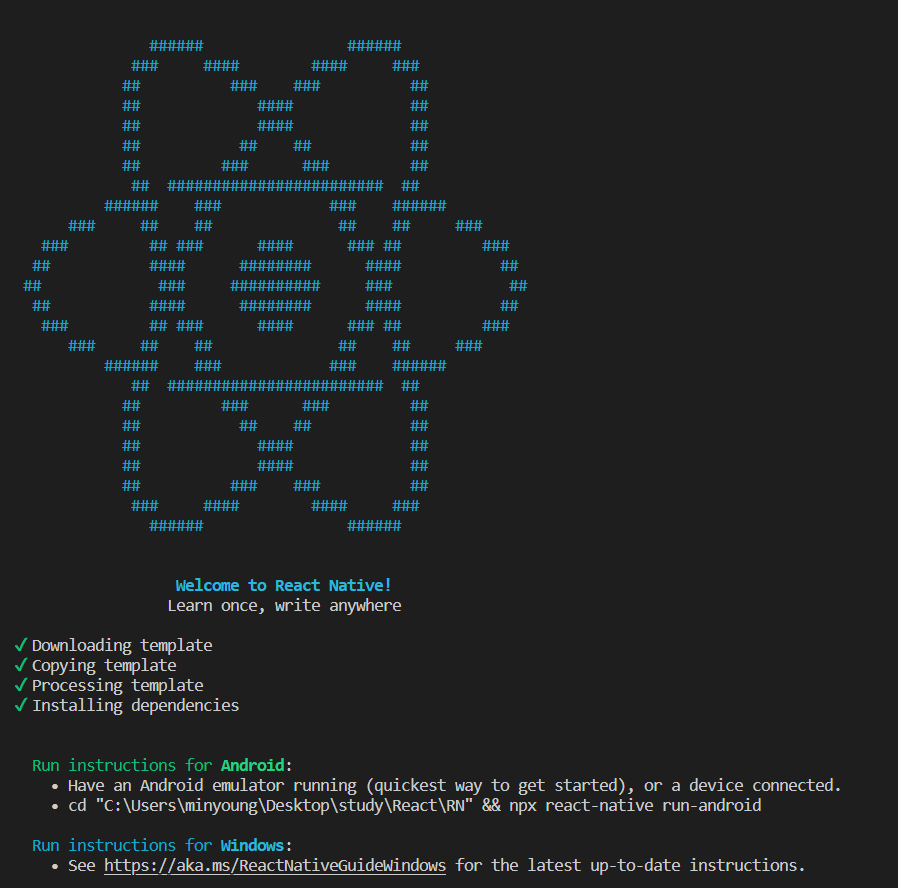
Task: Click the "Run instructions for Windows" heading
Action: click(162, 846)
